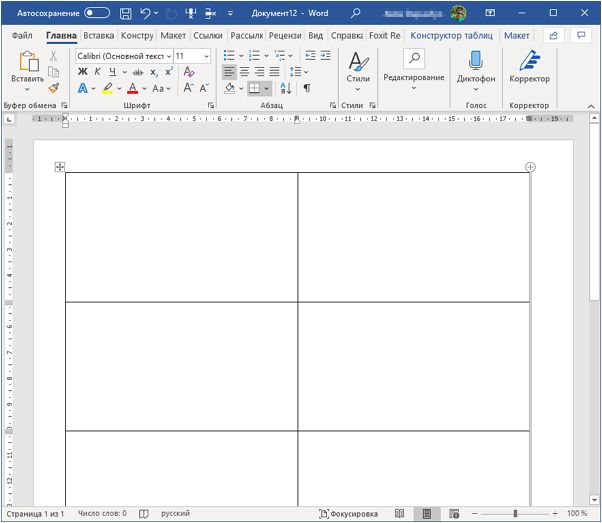This screenshot has width=602, height=523.
Task: Apply red font color
Action: coord(132,89)
